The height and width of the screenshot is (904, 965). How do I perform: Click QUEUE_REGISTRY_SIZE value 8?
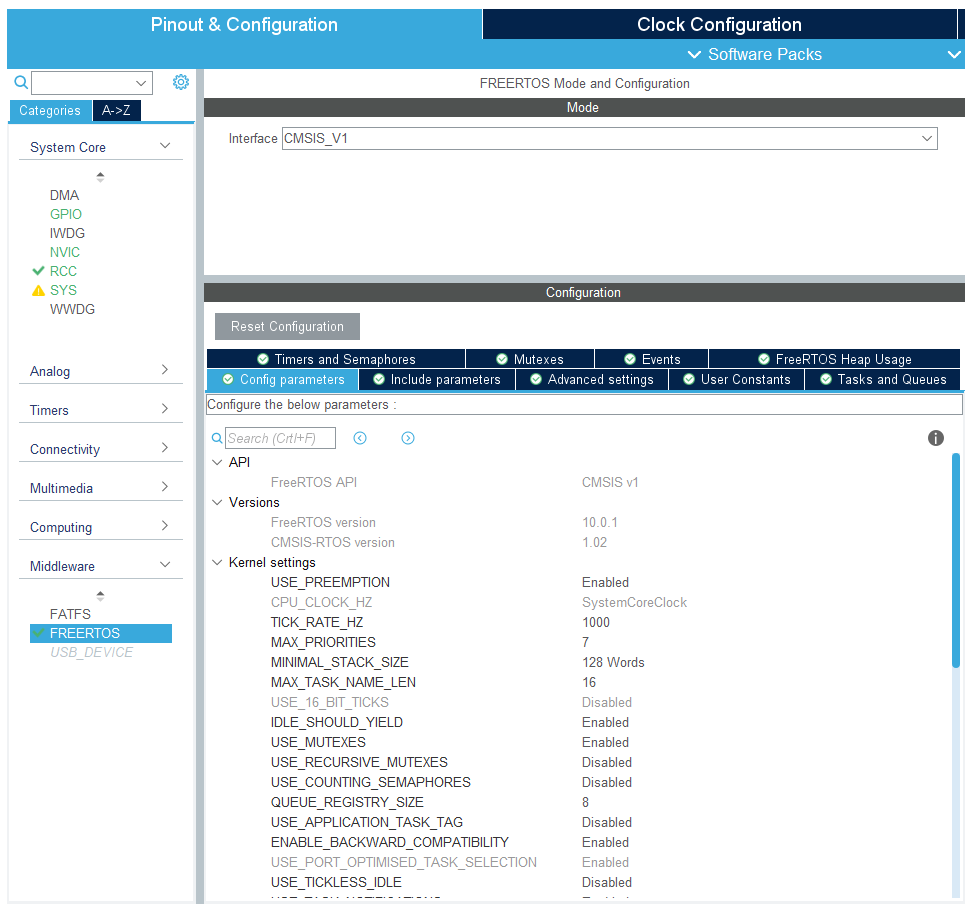[585, 802]
